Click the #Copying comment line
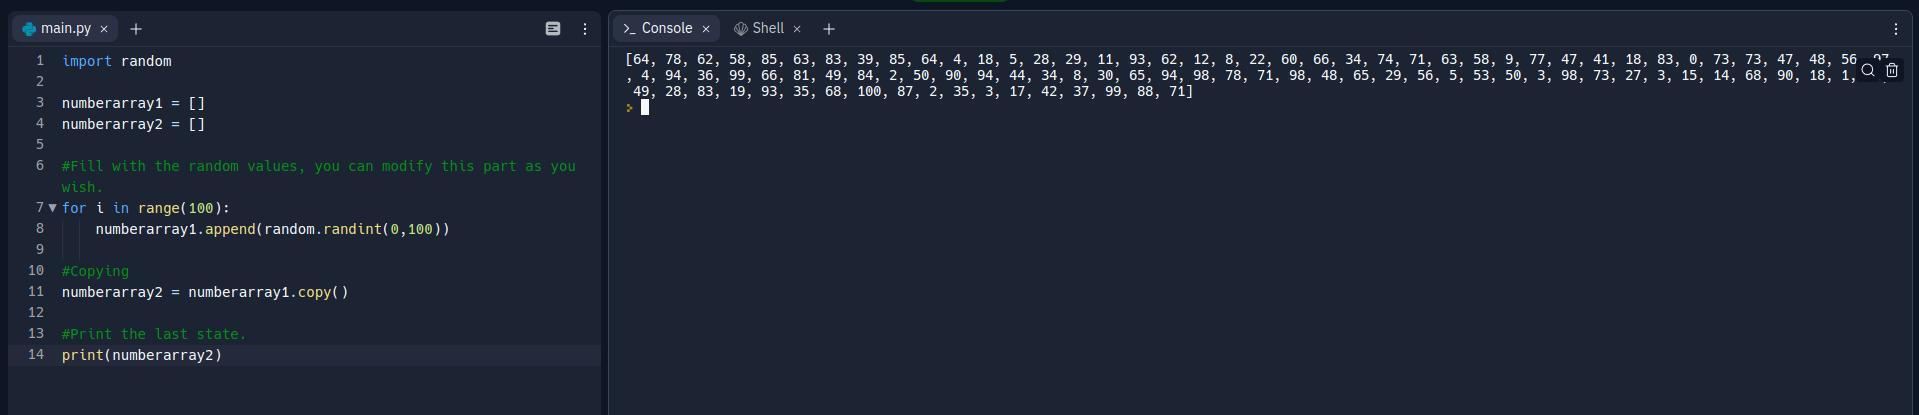Screen dimensions: 1919x415 point(96,271)
